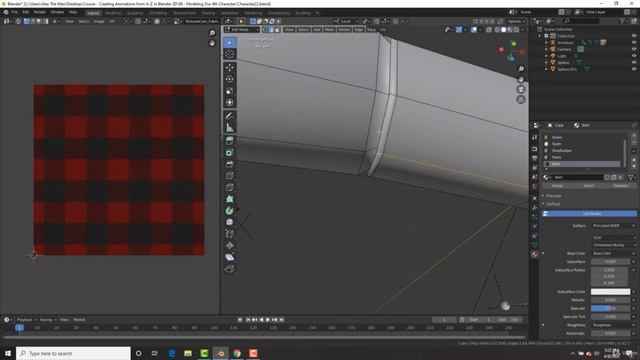
Task: Play the animation in timeline
Action: (268, 320)
